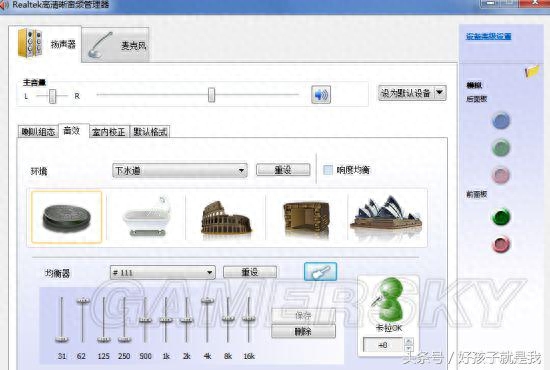550x370 pixels.
Task: Click the Environment Reset (重设) button
Action: [x=283, y=170]
